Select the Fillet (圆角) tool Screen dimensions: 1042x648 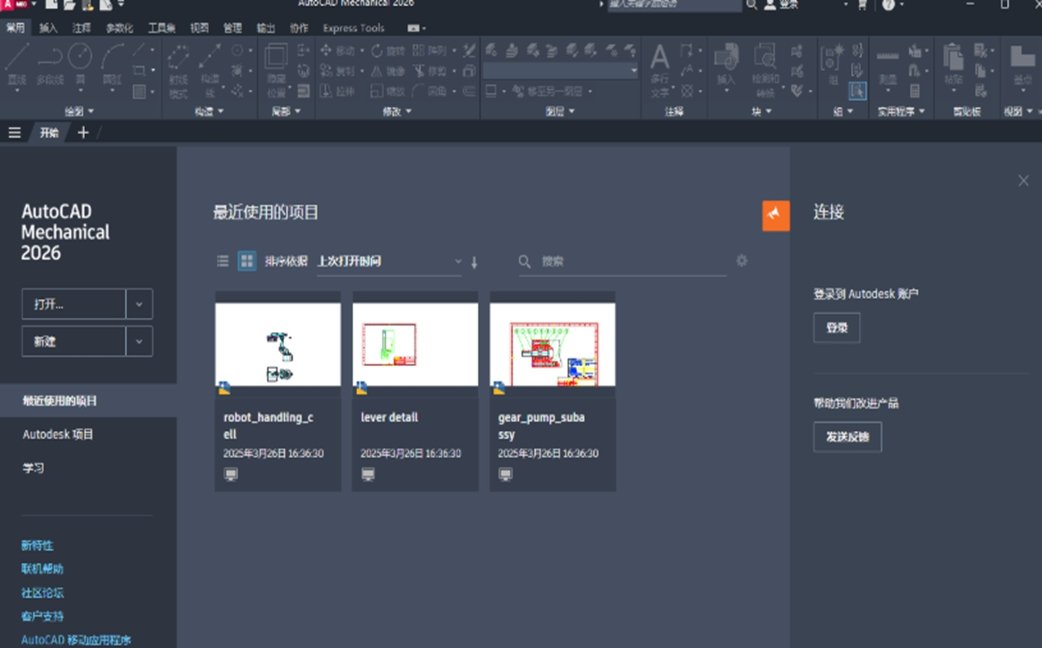point(429,91)
